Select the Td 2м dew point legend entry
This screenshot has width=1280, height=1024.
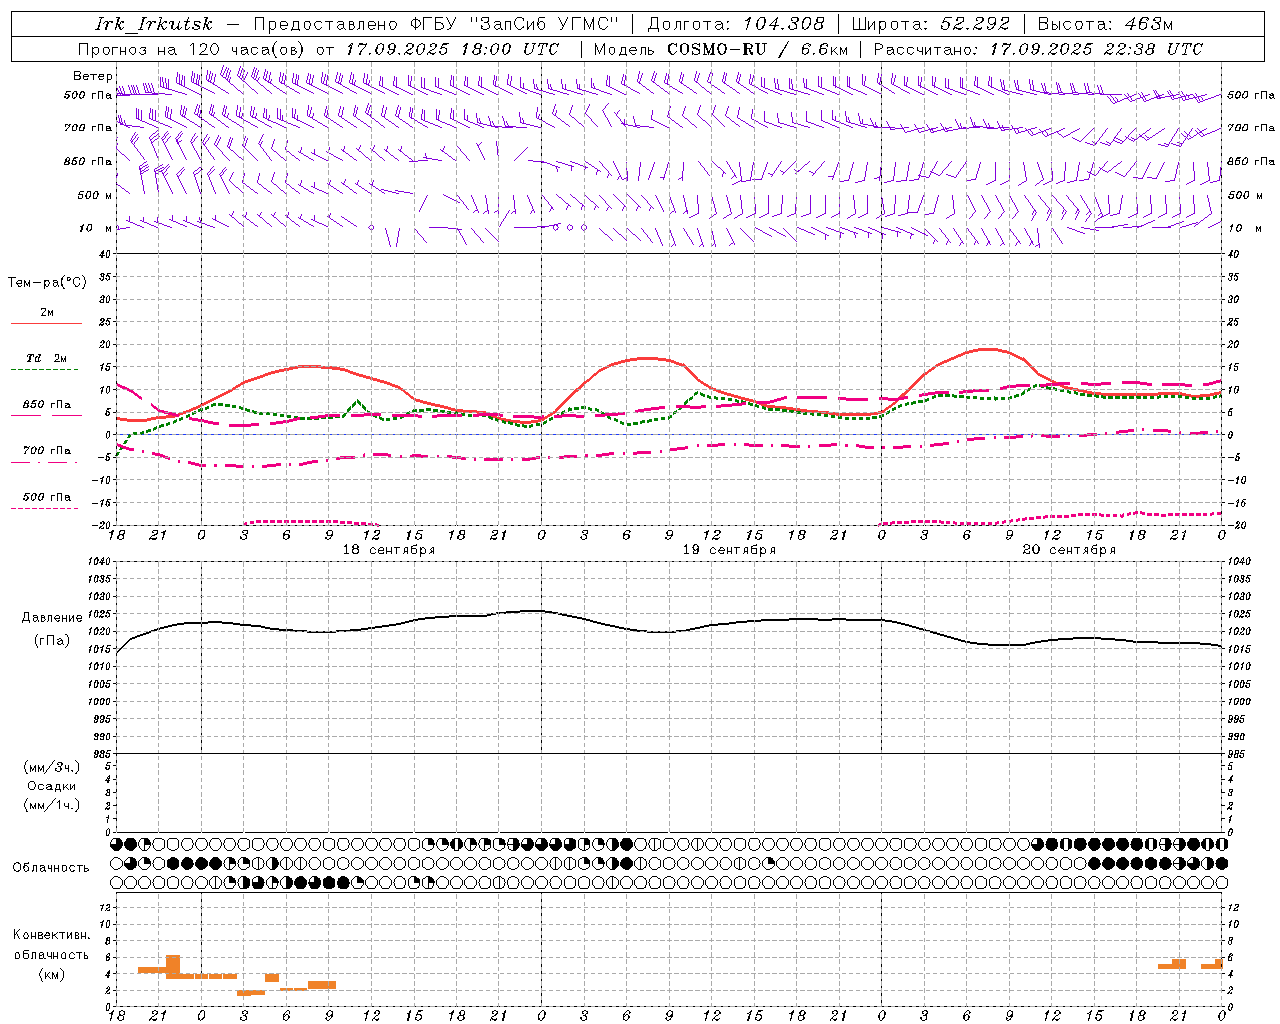click(x=46, y=358)
